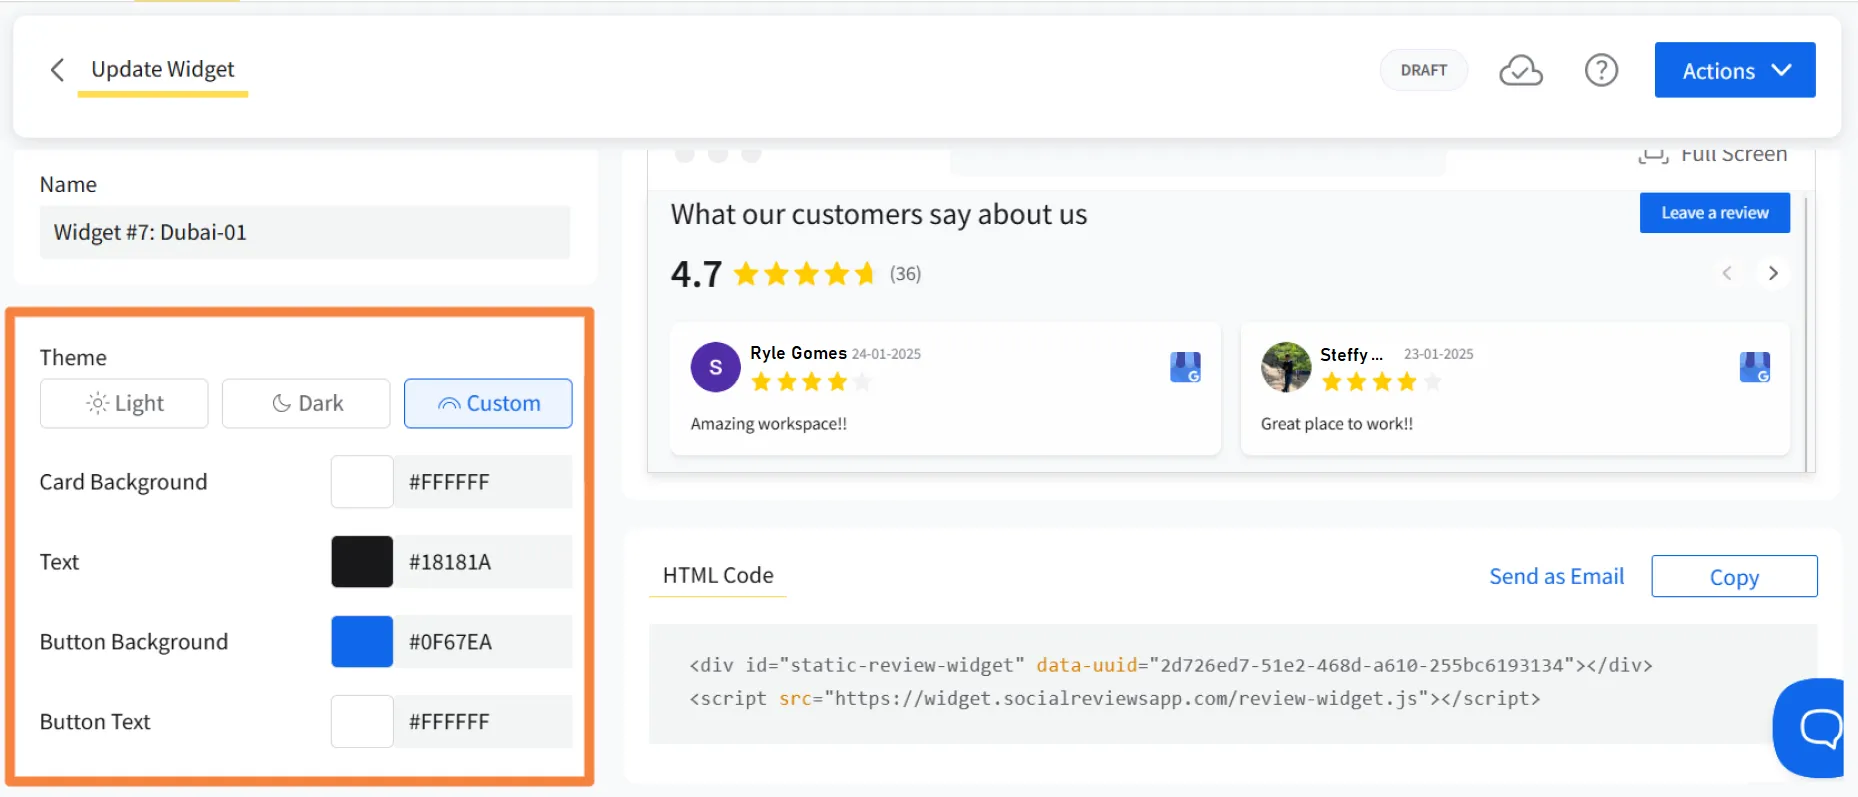Select the Light theme option
1858x797 pixels.
[x=124, y=403]
